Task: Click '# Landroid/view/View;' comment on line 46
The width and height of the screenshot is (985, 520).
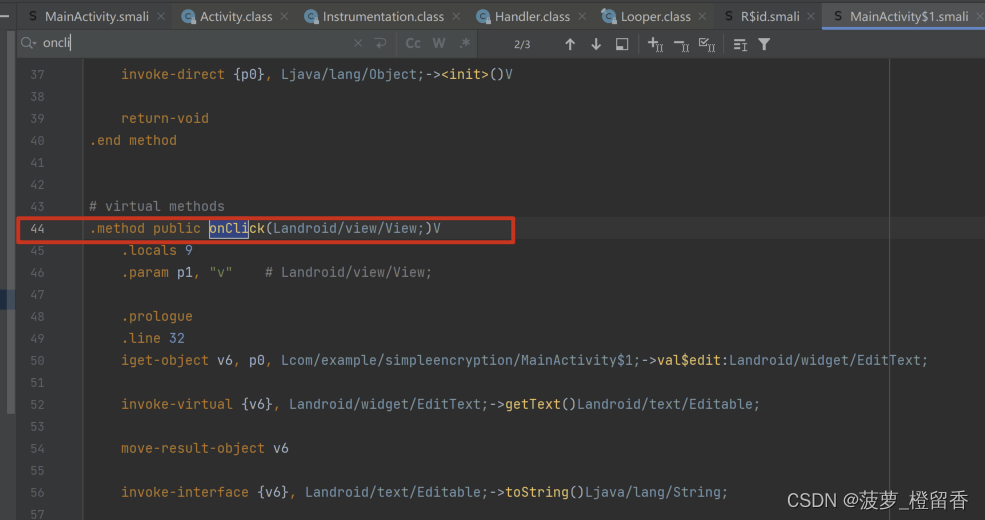Action: click(348, 272)
